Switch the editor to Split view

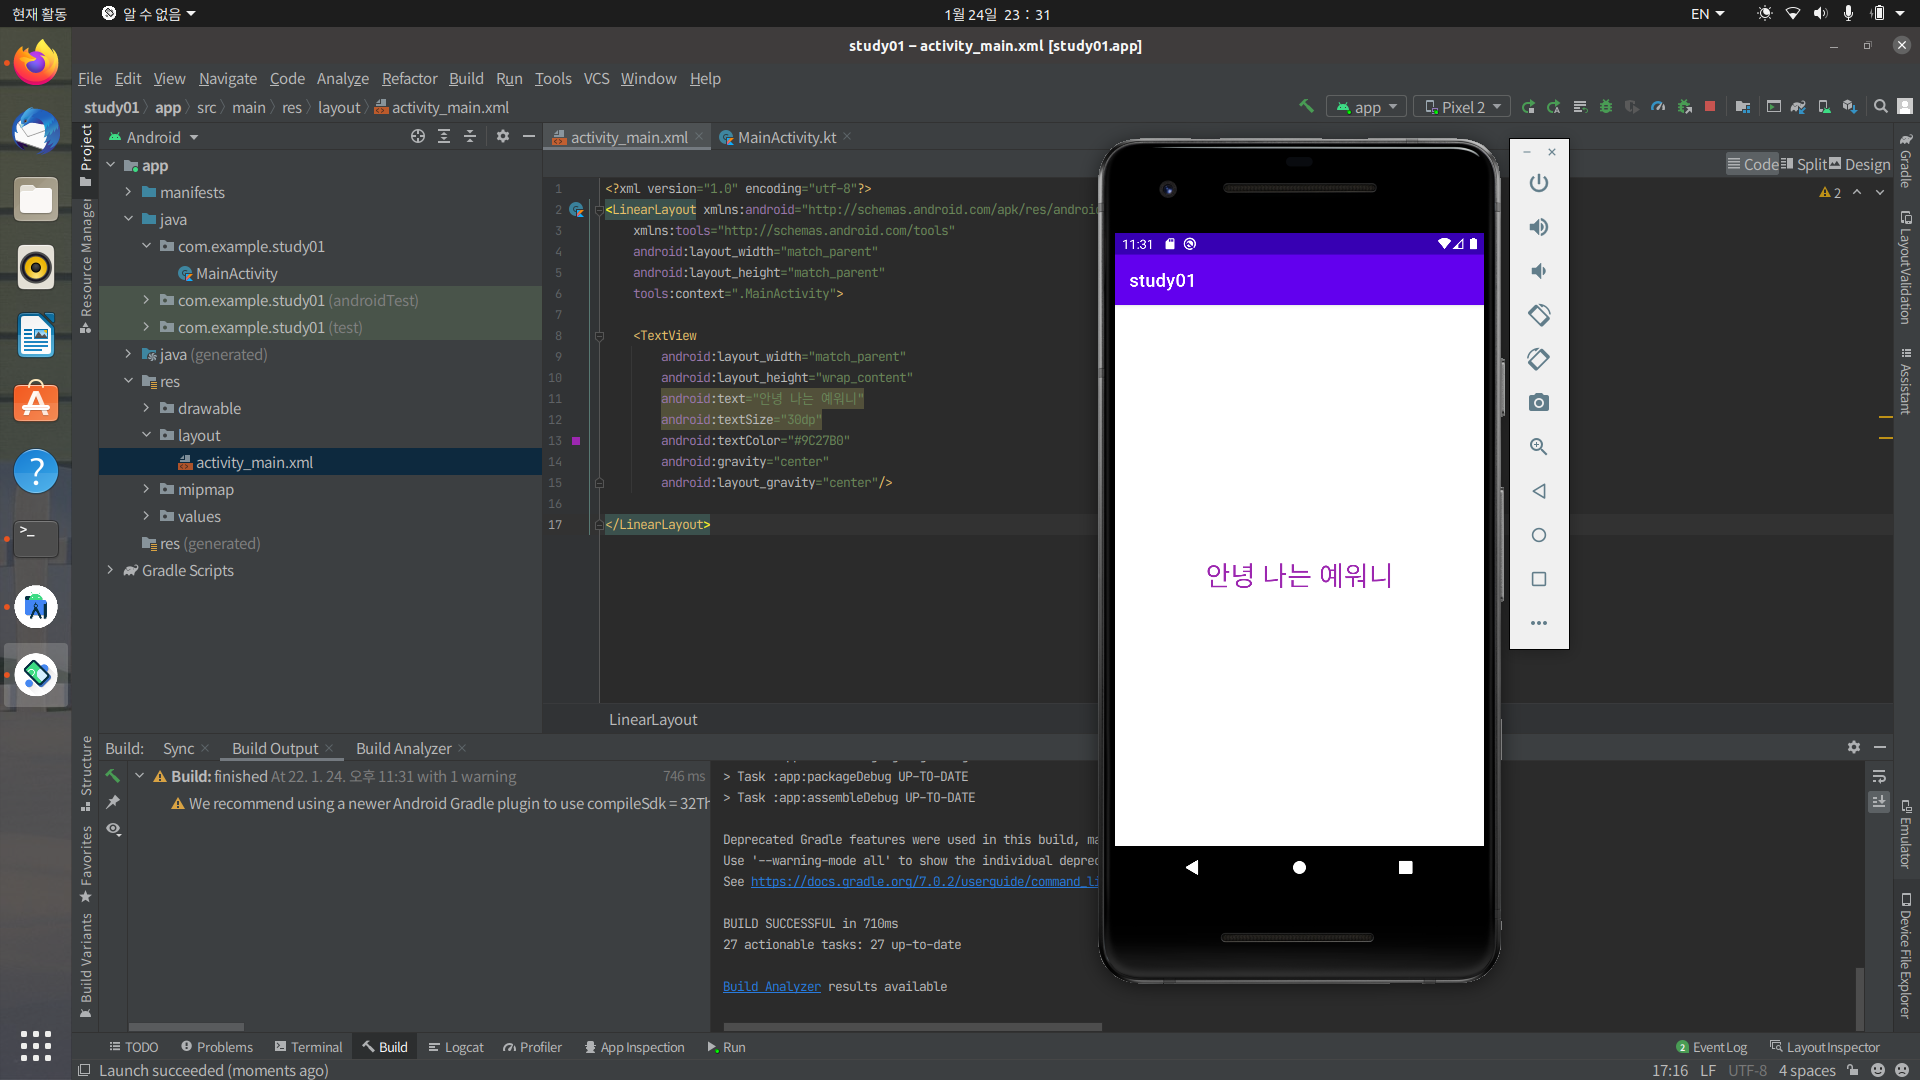tap(1804, 164)
